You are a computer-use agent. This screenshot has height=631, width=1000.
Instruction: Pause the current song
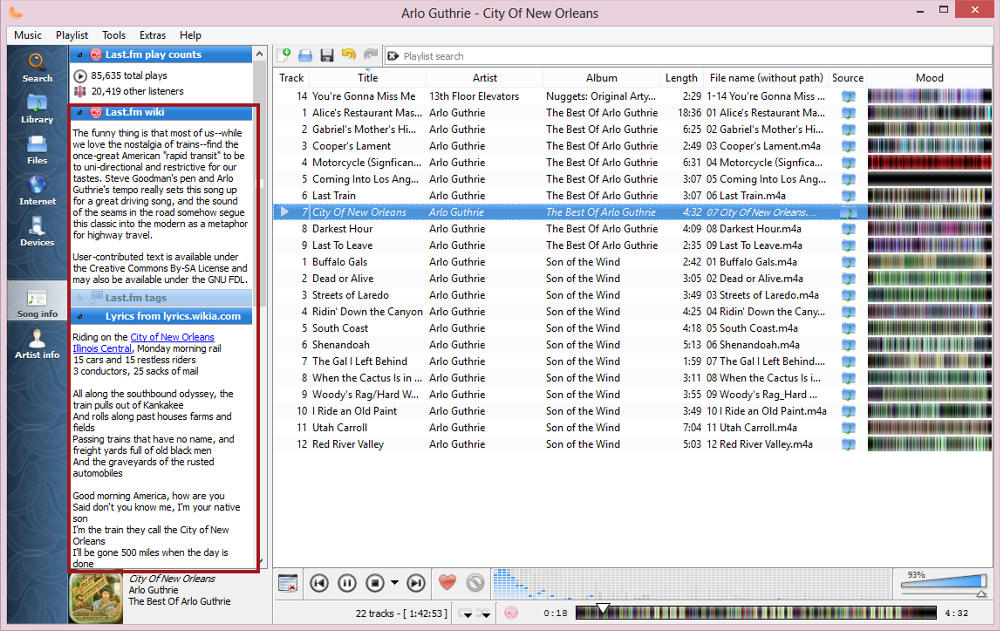click(347, 583)
